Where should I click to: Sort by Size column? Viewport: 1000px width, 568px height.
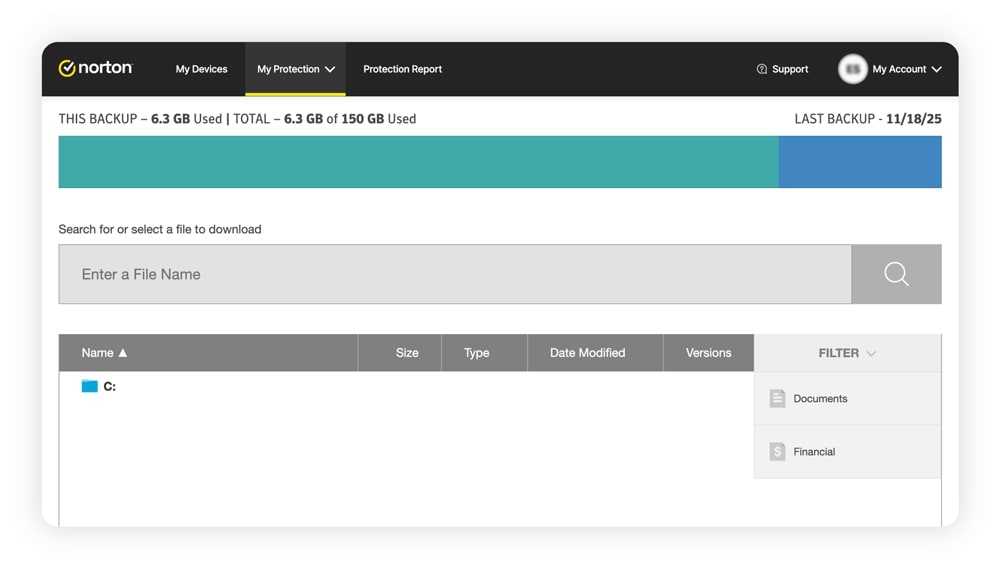point(400,353)
